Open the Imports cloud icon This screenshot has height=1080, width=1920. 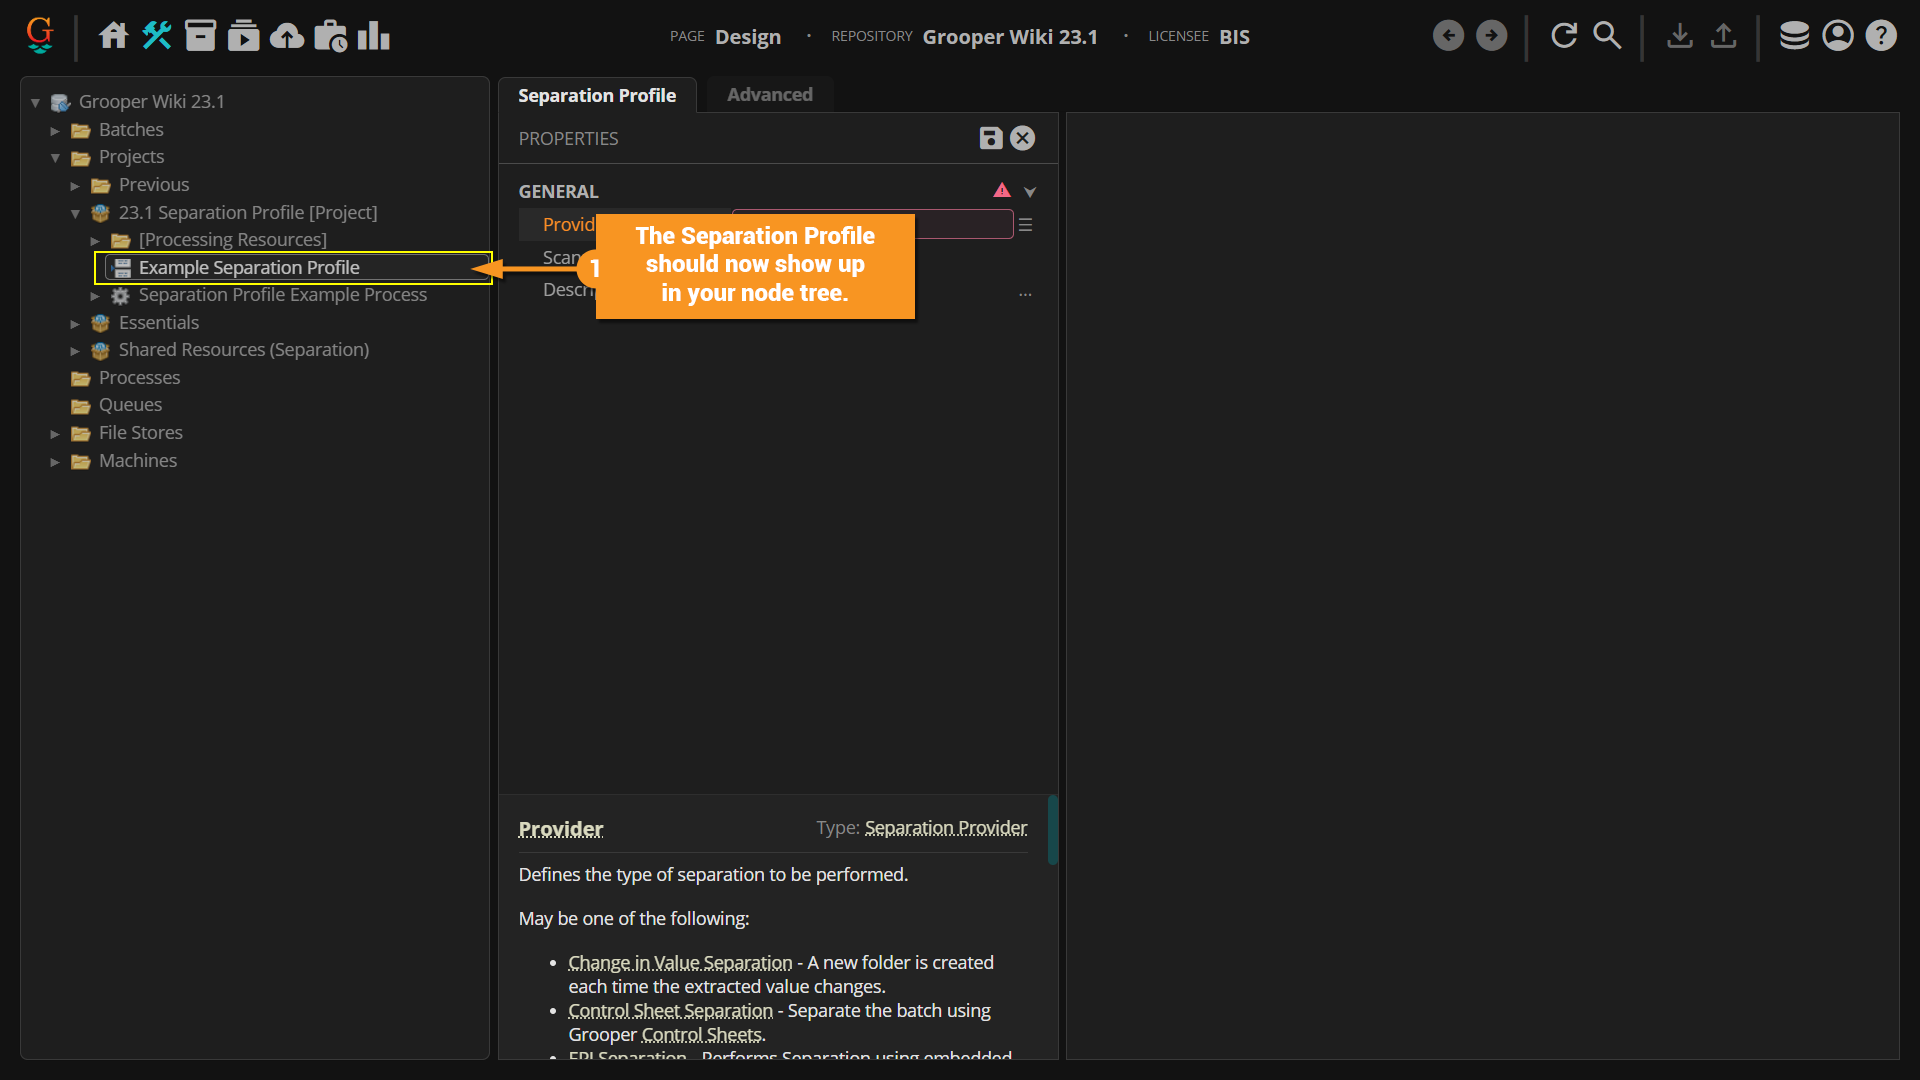(287, 36)
